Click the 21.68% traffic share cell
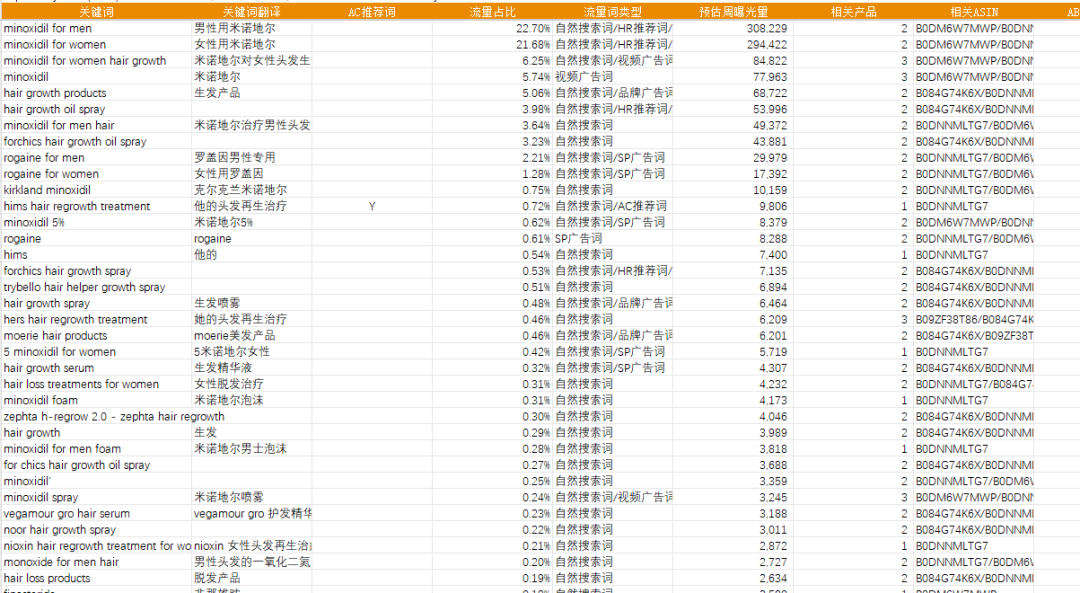 [x=492, y=44]
